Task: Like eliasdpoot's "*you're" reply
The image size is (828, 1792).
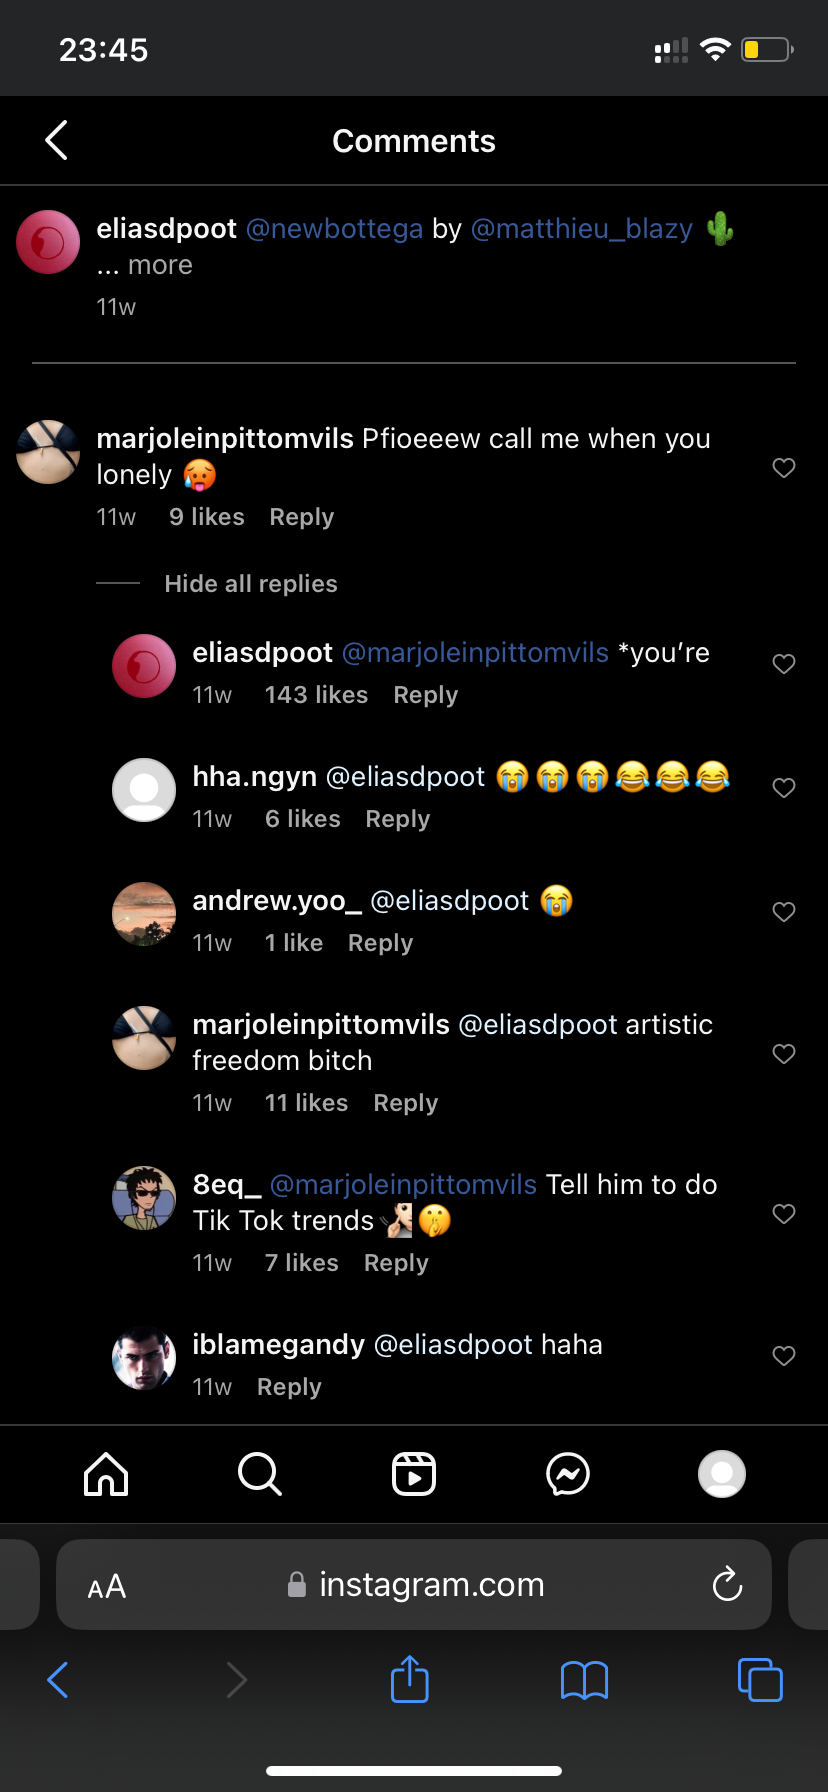Action: pyautogui.click(x=784, y=664)
